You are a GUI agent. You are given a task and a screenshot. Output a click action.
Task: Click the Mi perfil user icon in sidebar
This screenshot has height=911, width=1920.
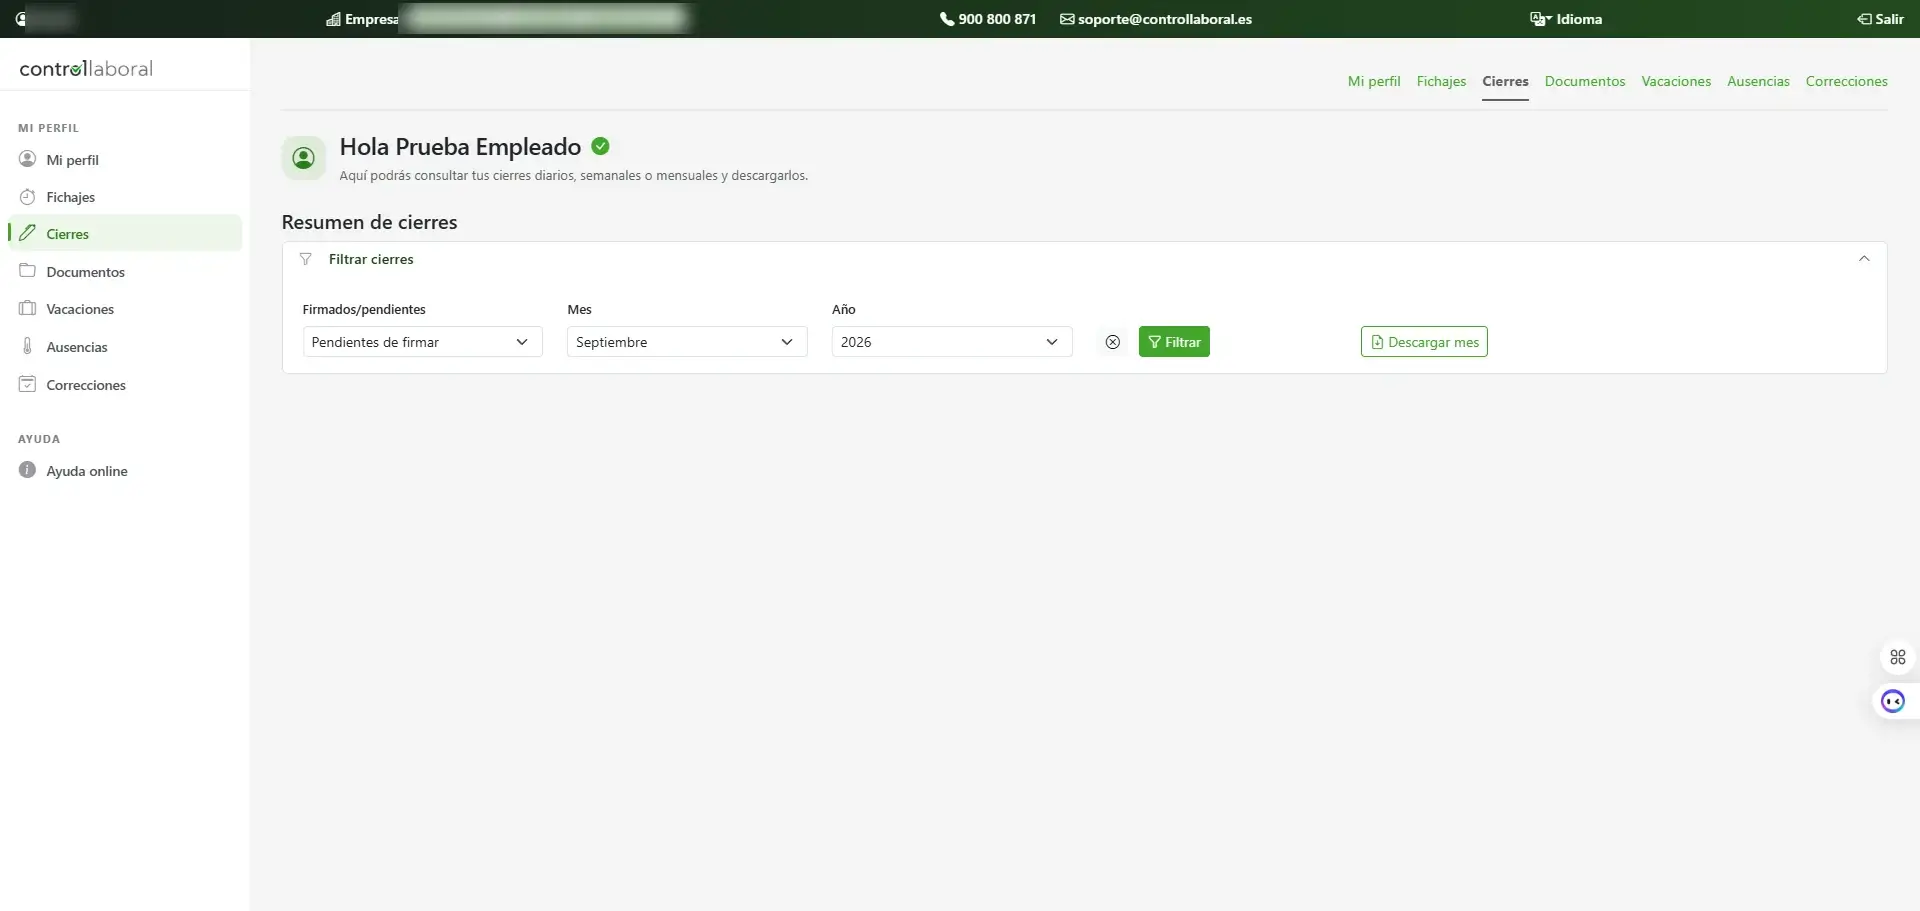click(x=27, y=159)
